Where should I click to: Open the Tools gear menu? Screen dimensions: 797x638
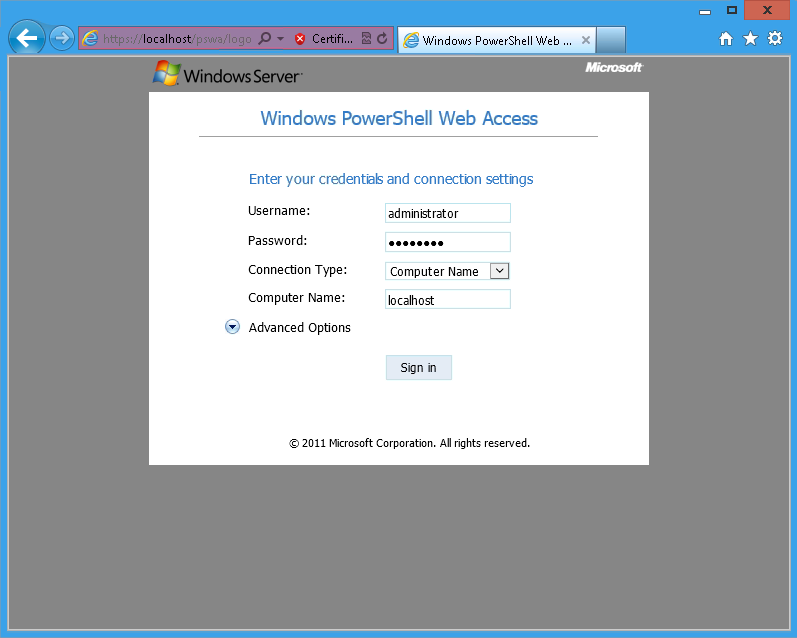coord(775,39)
